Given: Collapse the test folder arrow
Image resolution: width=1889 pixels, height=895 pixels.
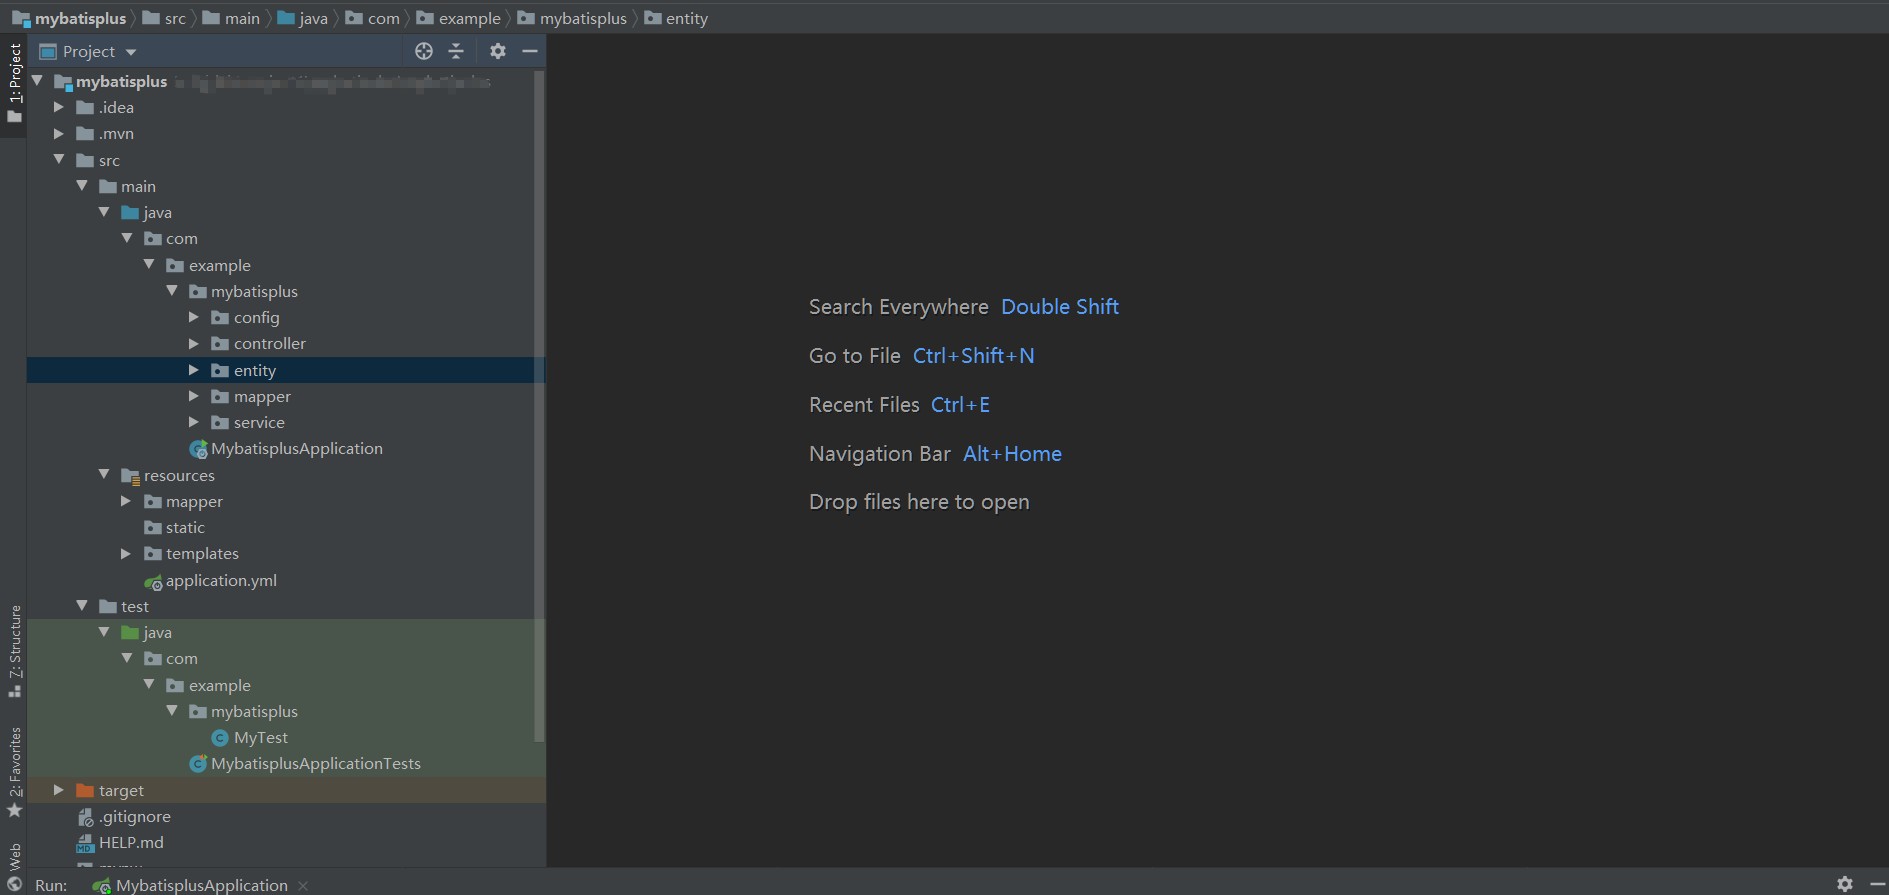Looking at the screenshot, I should coord(82,605).
